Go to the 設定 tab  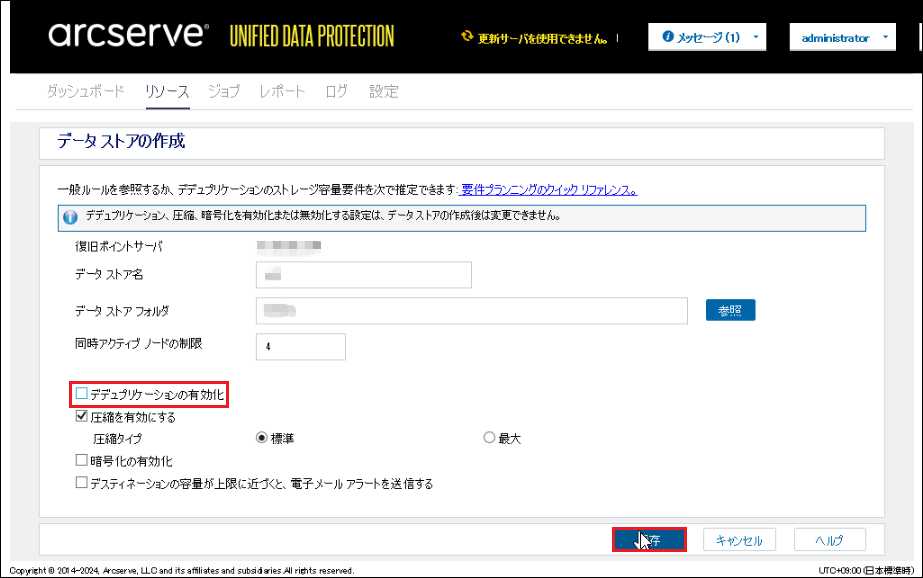click(x=384, y=91)
